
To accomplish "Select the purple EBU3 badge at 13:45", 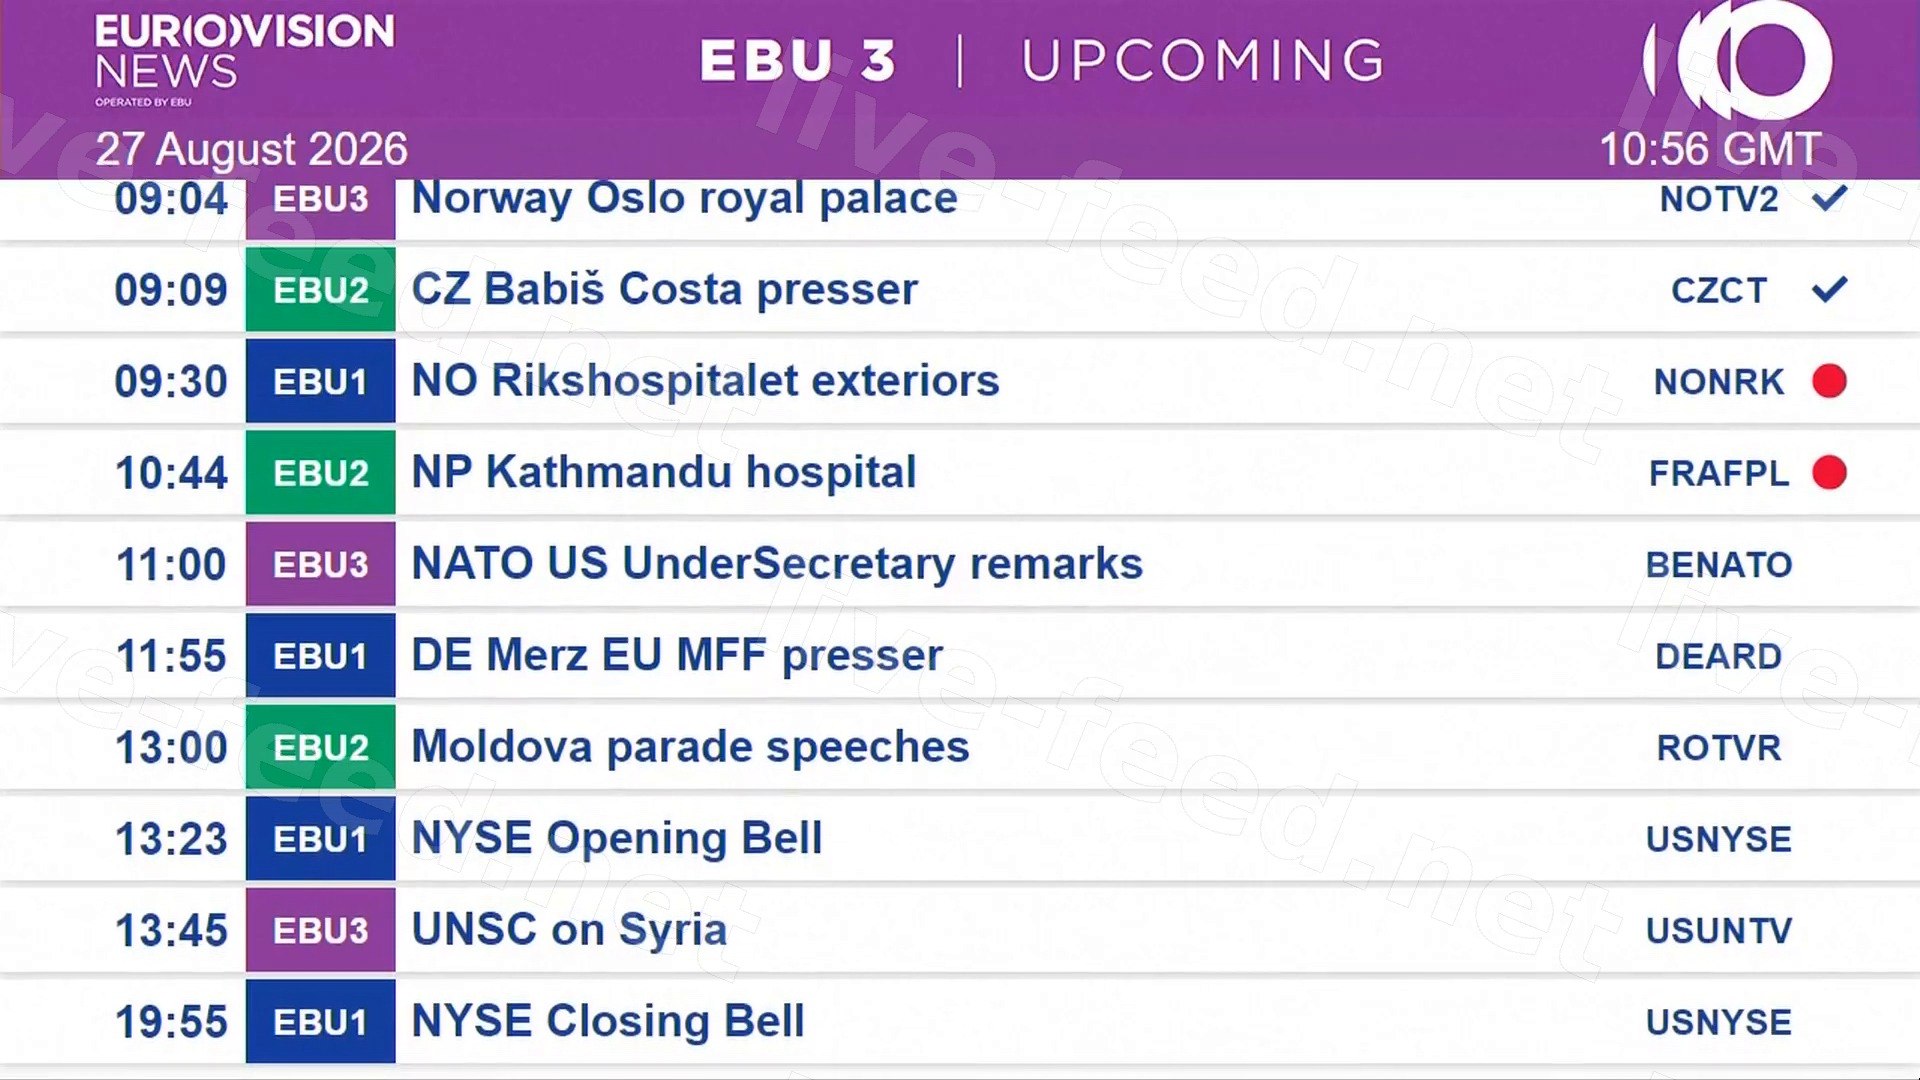I will [320, 930].
